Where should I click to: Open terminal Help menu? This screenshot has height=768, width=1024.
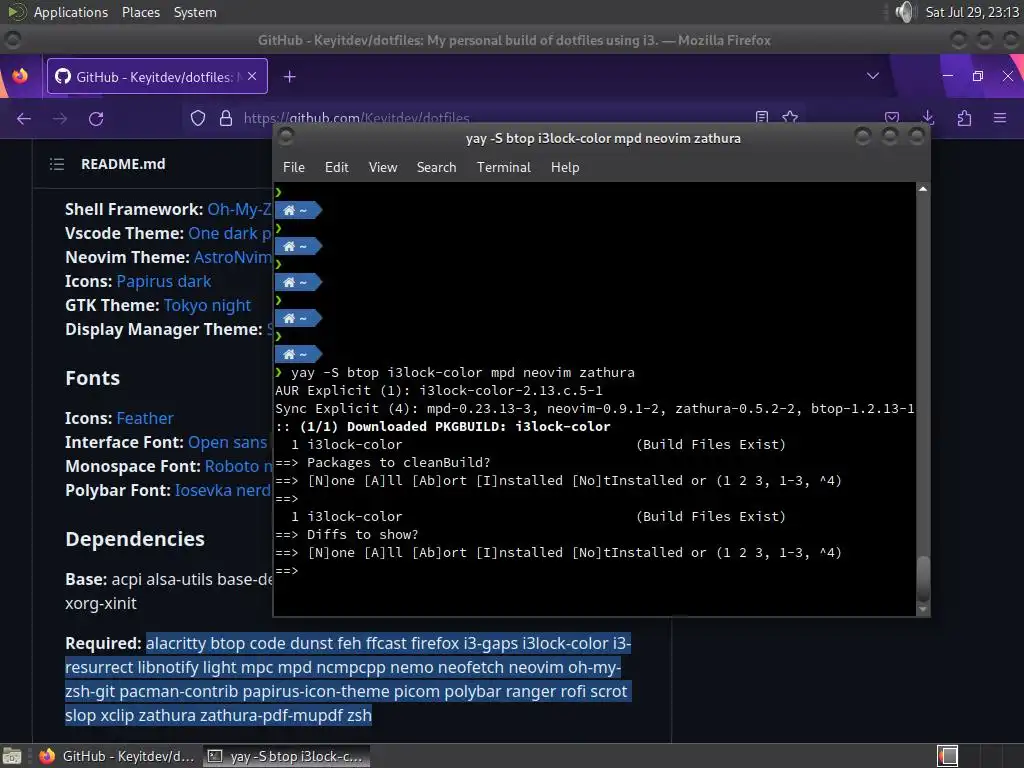click(565, 167)
